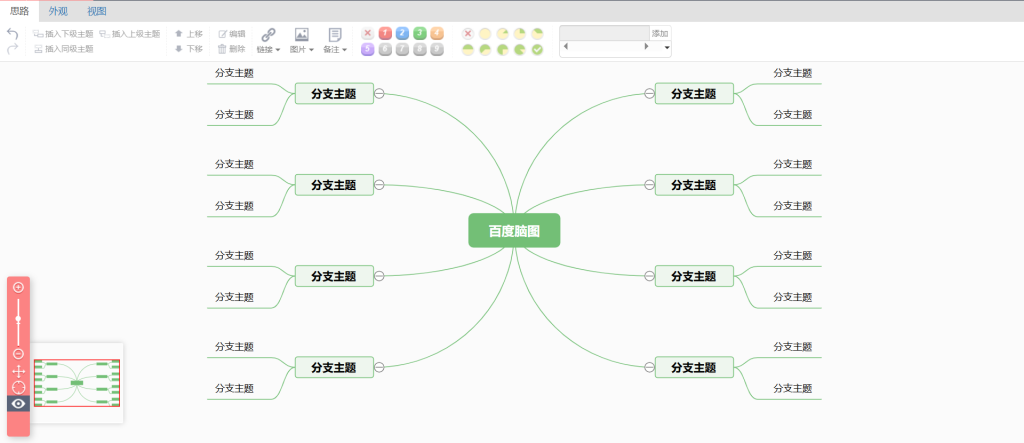Set priority 2 blue badge
The width and height of the screenshot is (1024, 443).
pyautogui.click(x=402, y=33)
